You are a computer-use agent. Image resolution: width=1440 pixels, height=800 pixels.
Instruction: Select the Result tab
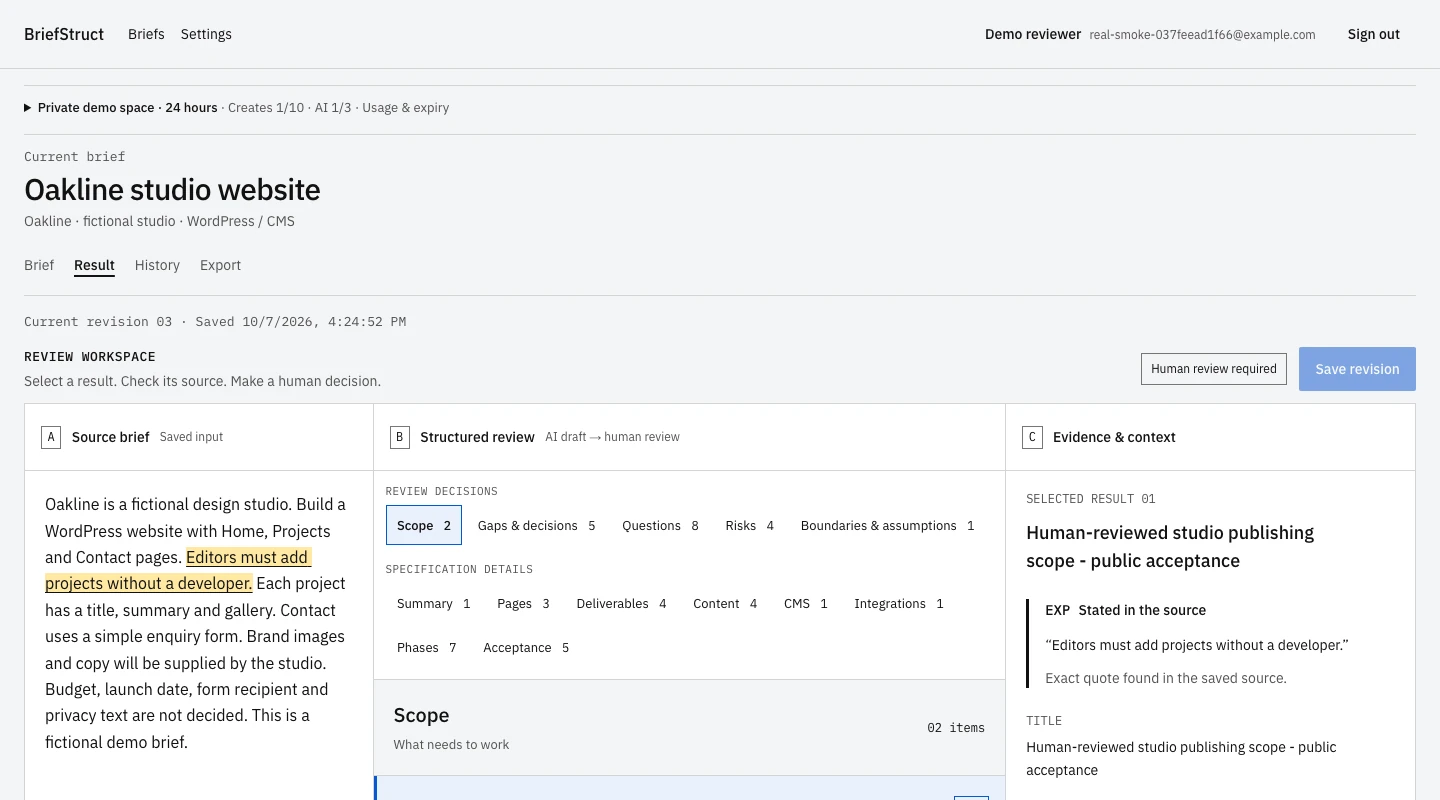[94, 265]
